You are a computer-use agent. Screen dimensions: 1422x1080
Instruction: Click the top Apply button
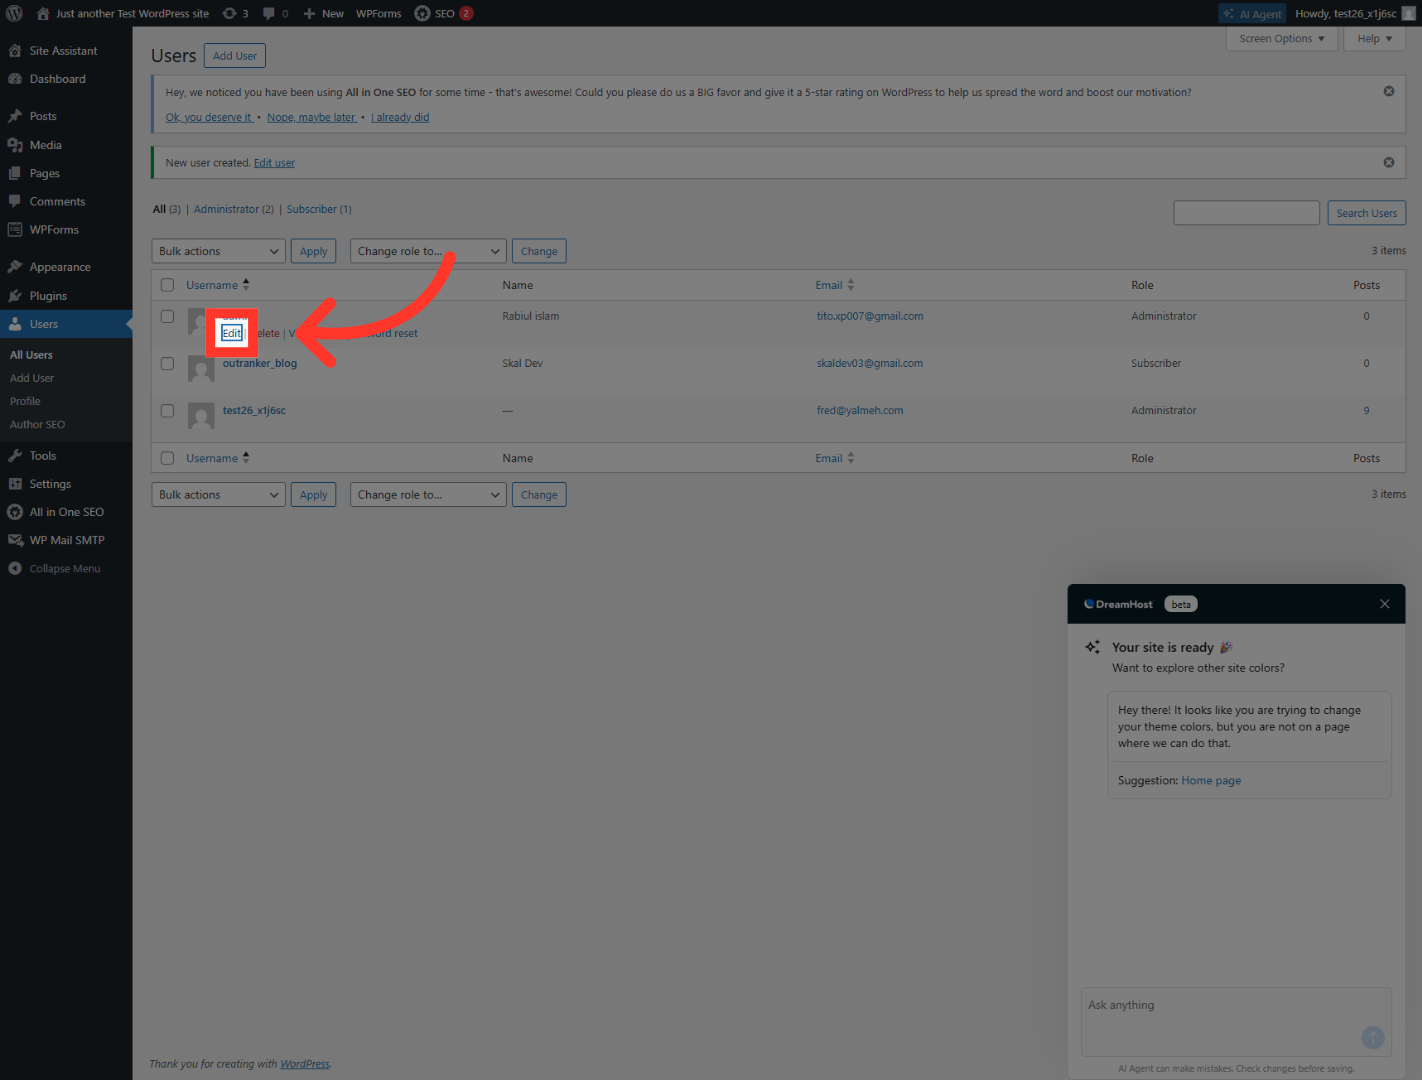[x=313, y=251]
